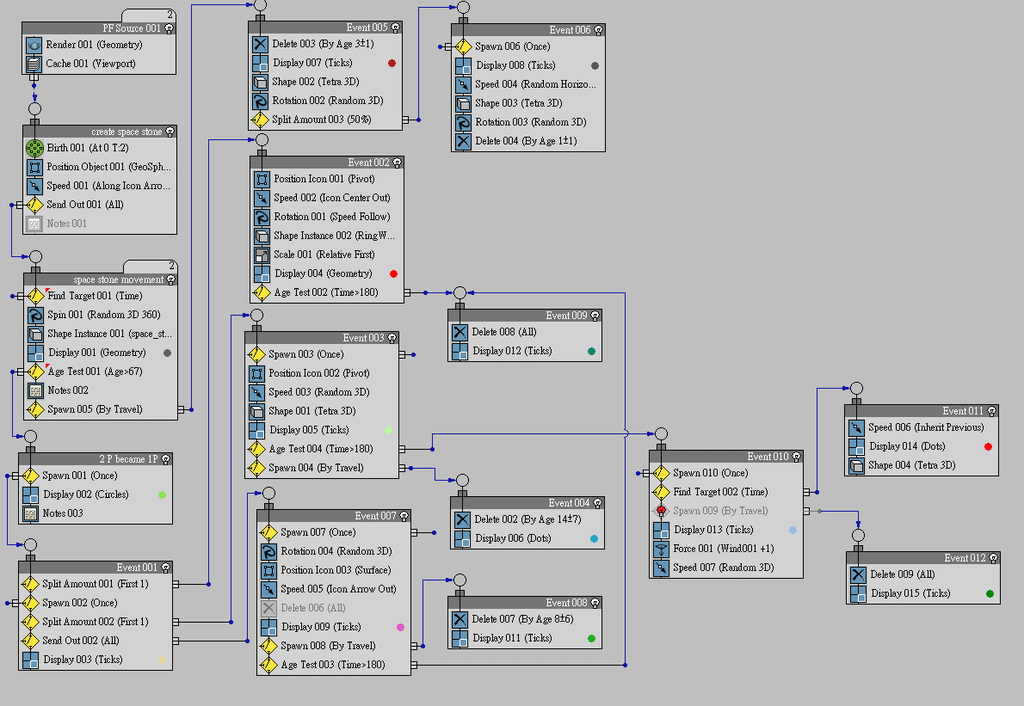Toggle the PF Source 001 lightbulb

[169, 29]
